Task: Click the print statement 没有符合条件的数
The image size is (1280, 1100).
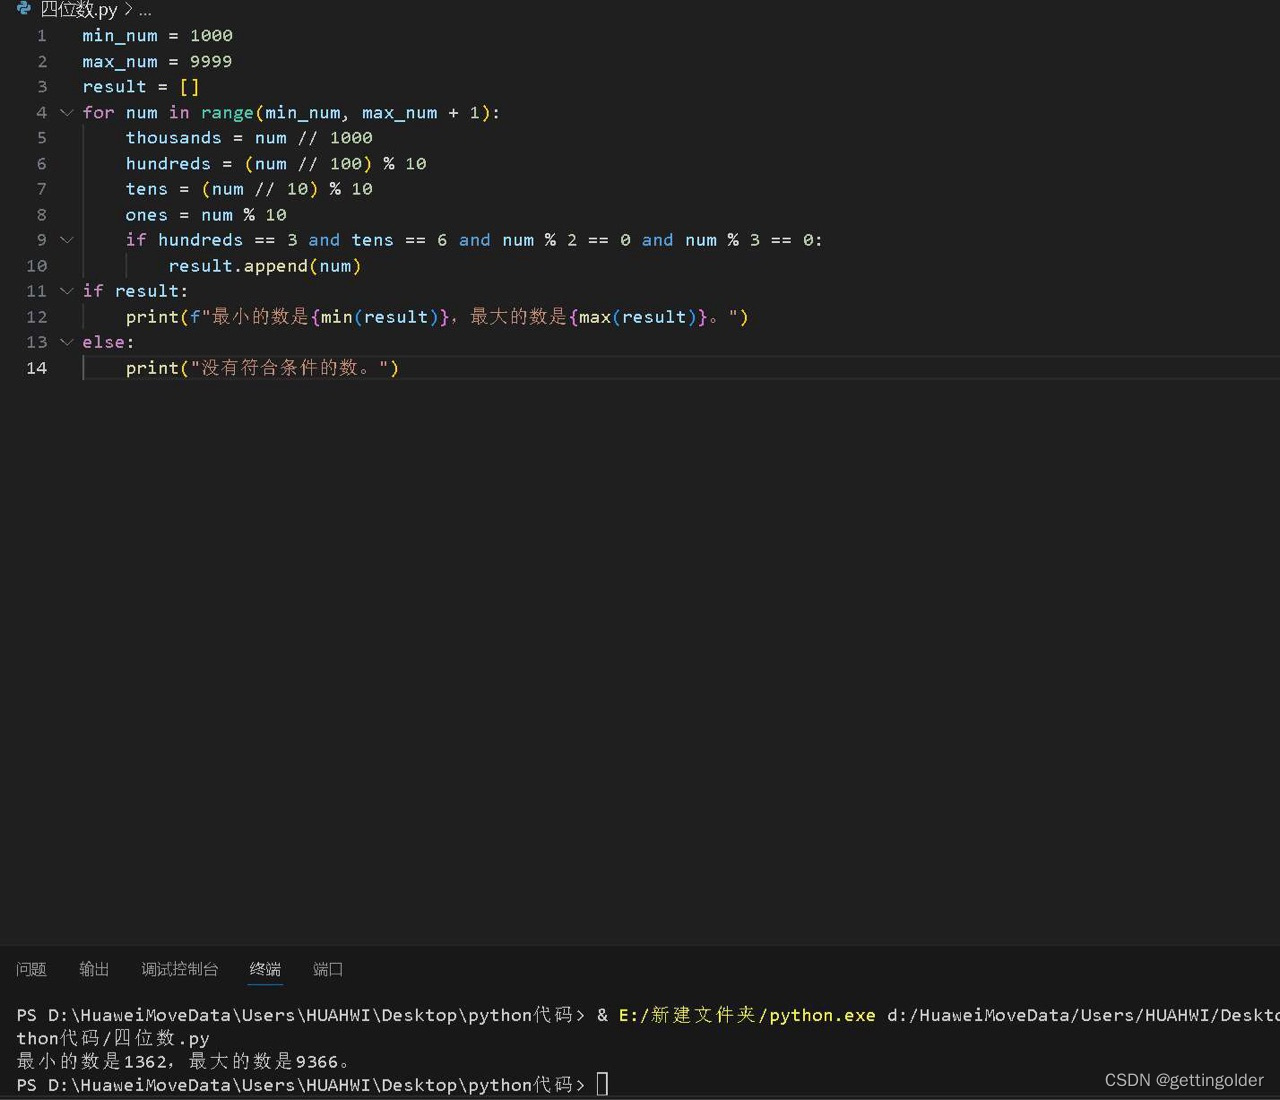Action: (x=262, y=368)
